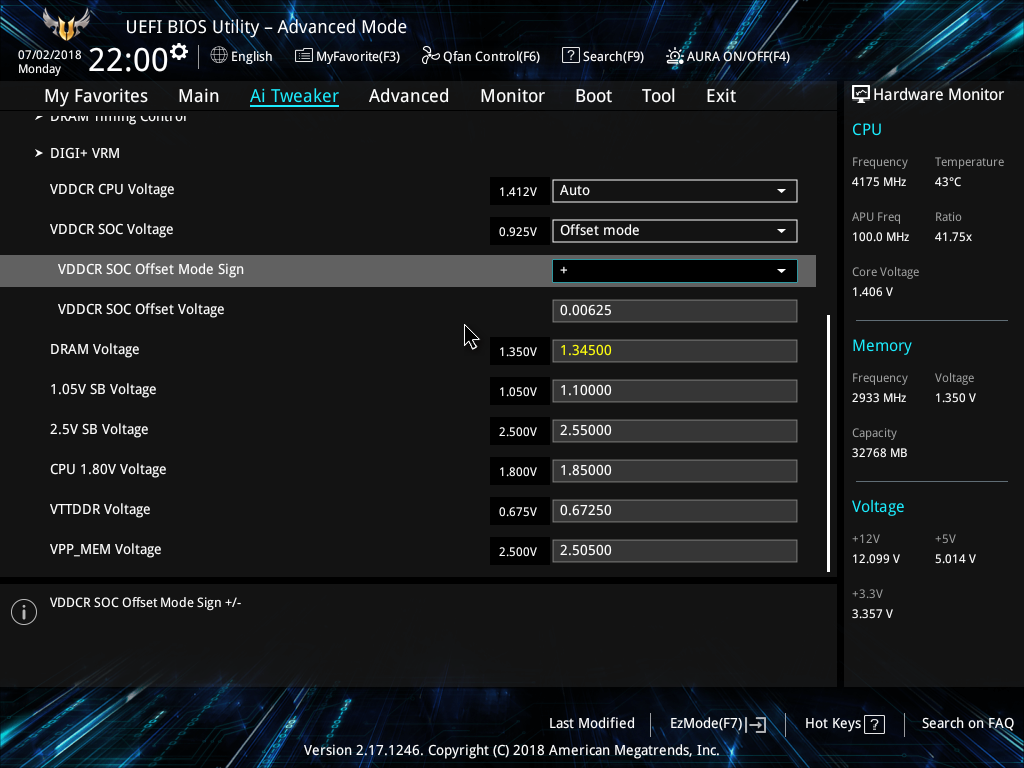Select the CPU 1.80V Voltage label

[108, 470]
